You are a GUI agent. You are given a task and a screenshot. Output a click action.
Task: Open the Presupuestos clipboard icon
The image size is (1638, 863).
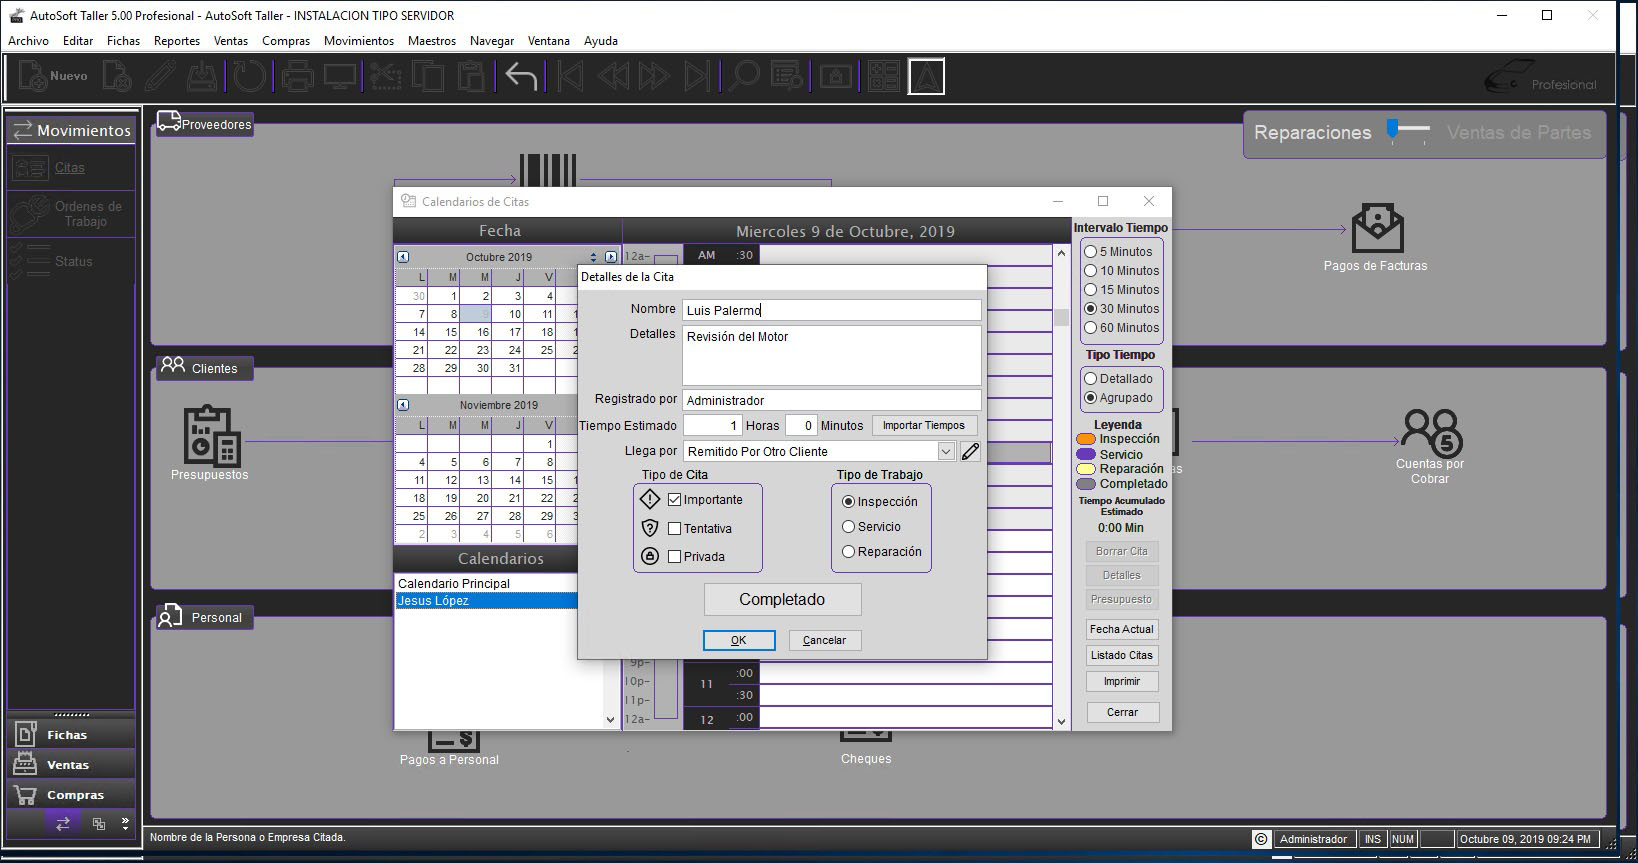[x=211, y=436]
